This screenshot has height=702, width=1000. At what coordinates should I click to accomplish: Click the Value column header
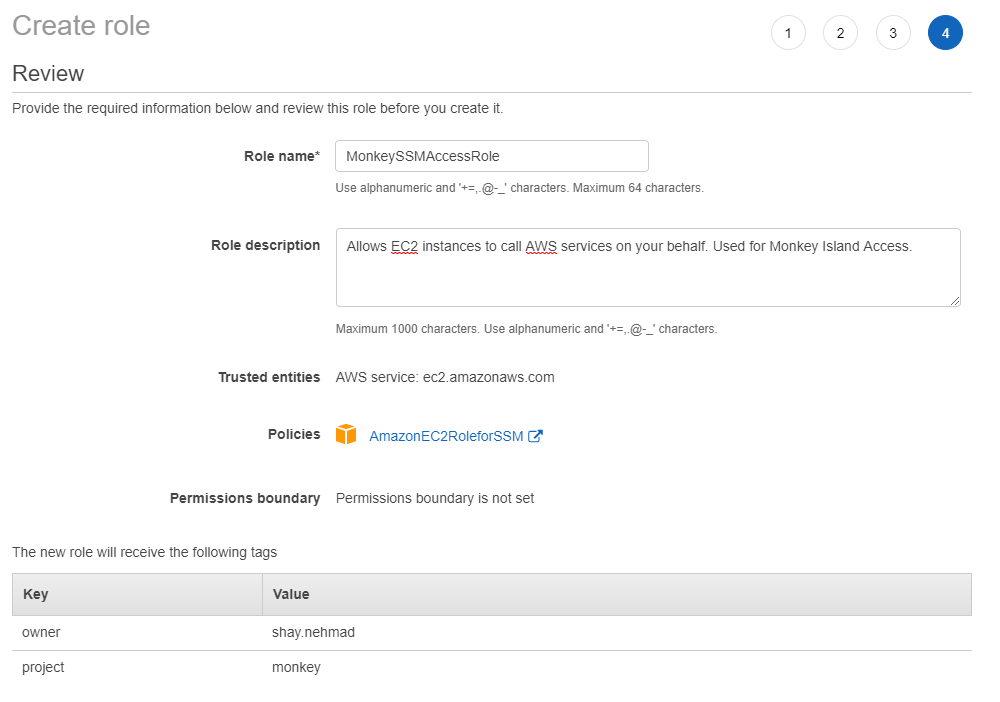(x=291, y=594)
